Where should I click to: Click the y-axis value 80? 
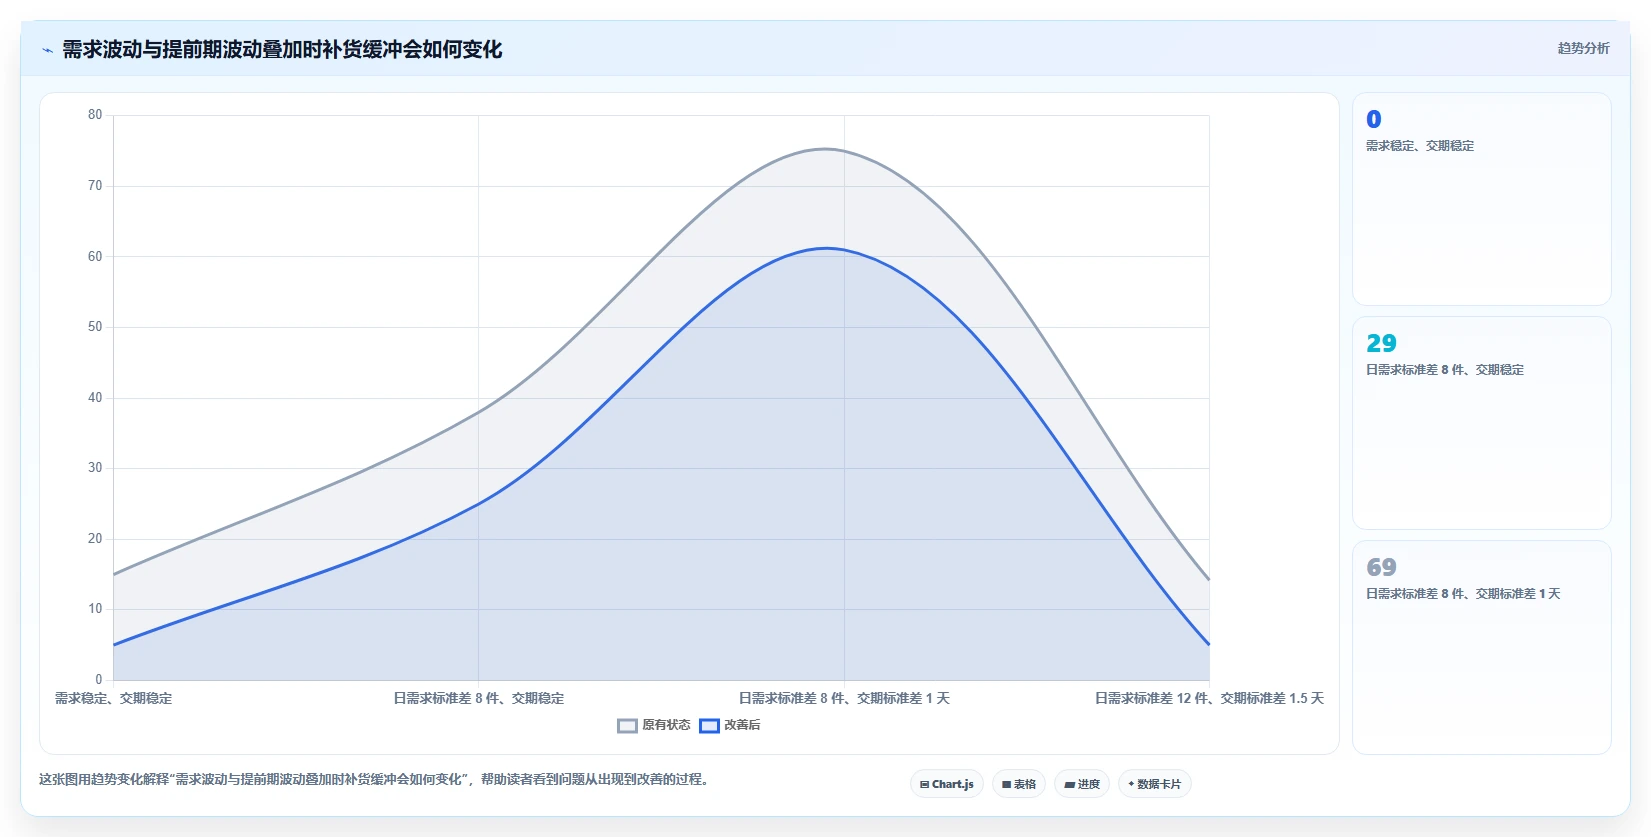(x=95, y=115)
